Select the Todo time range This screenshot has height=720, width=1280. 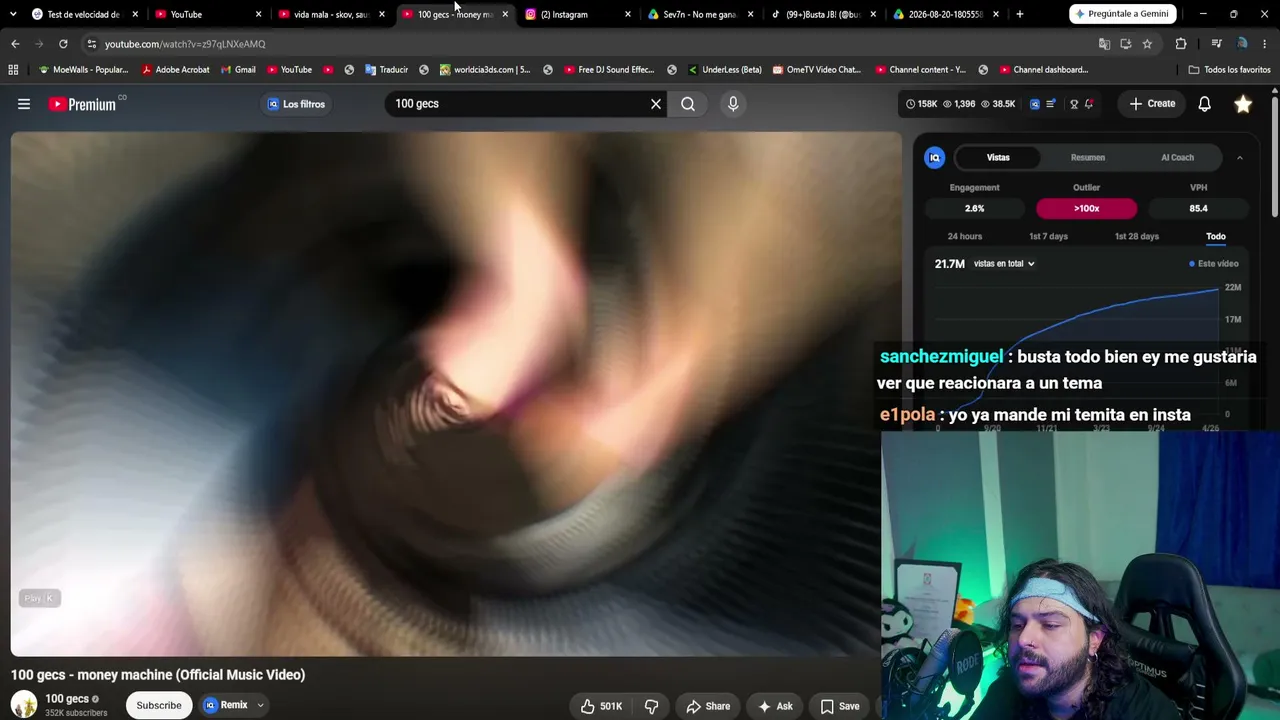tap(1215, 236)
